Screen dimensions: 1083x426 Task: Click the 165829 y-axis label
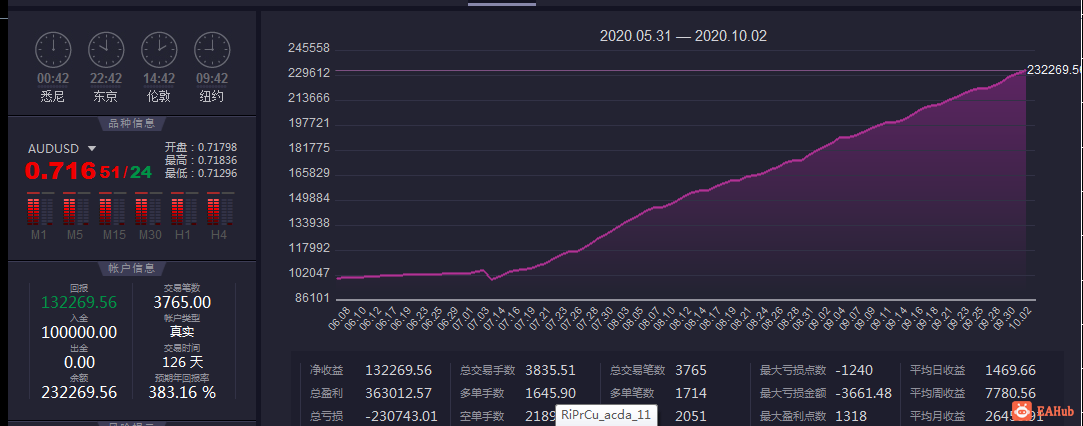pyautogui.click(x=309, y=173)
